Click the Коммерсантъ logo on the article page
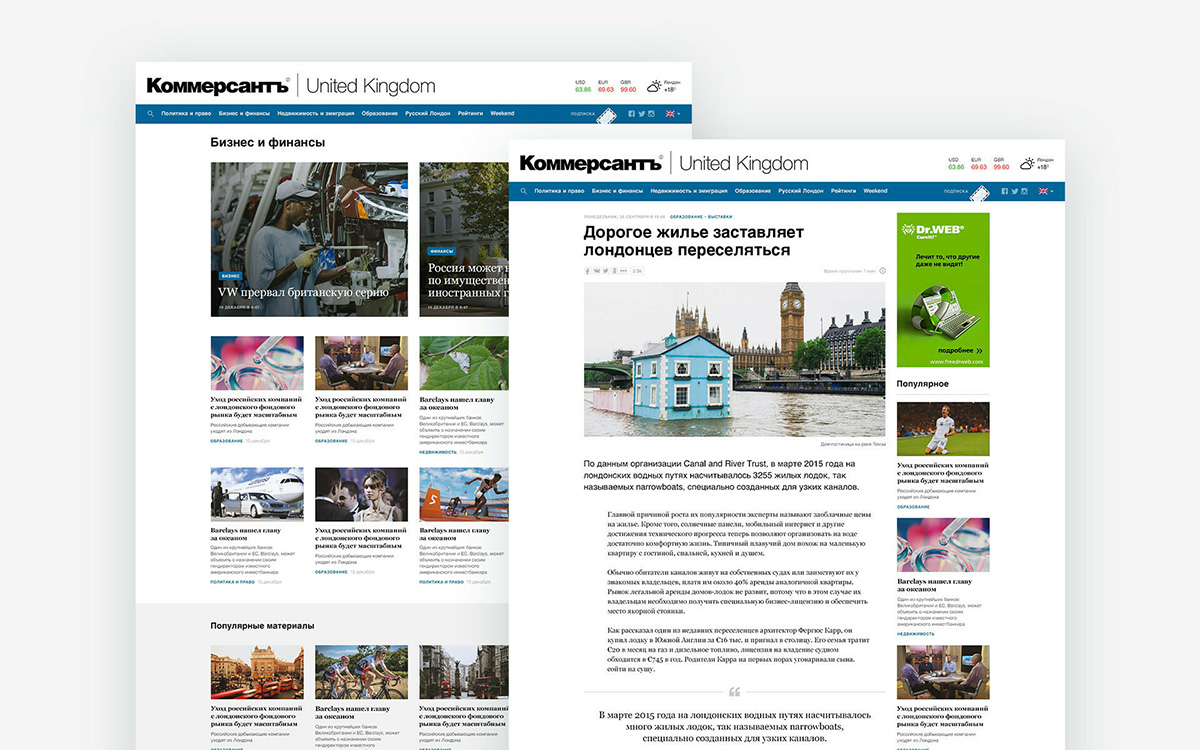The height and width of the screenshot is (750, 1200). pyautogui.click(x=591, y=163)
